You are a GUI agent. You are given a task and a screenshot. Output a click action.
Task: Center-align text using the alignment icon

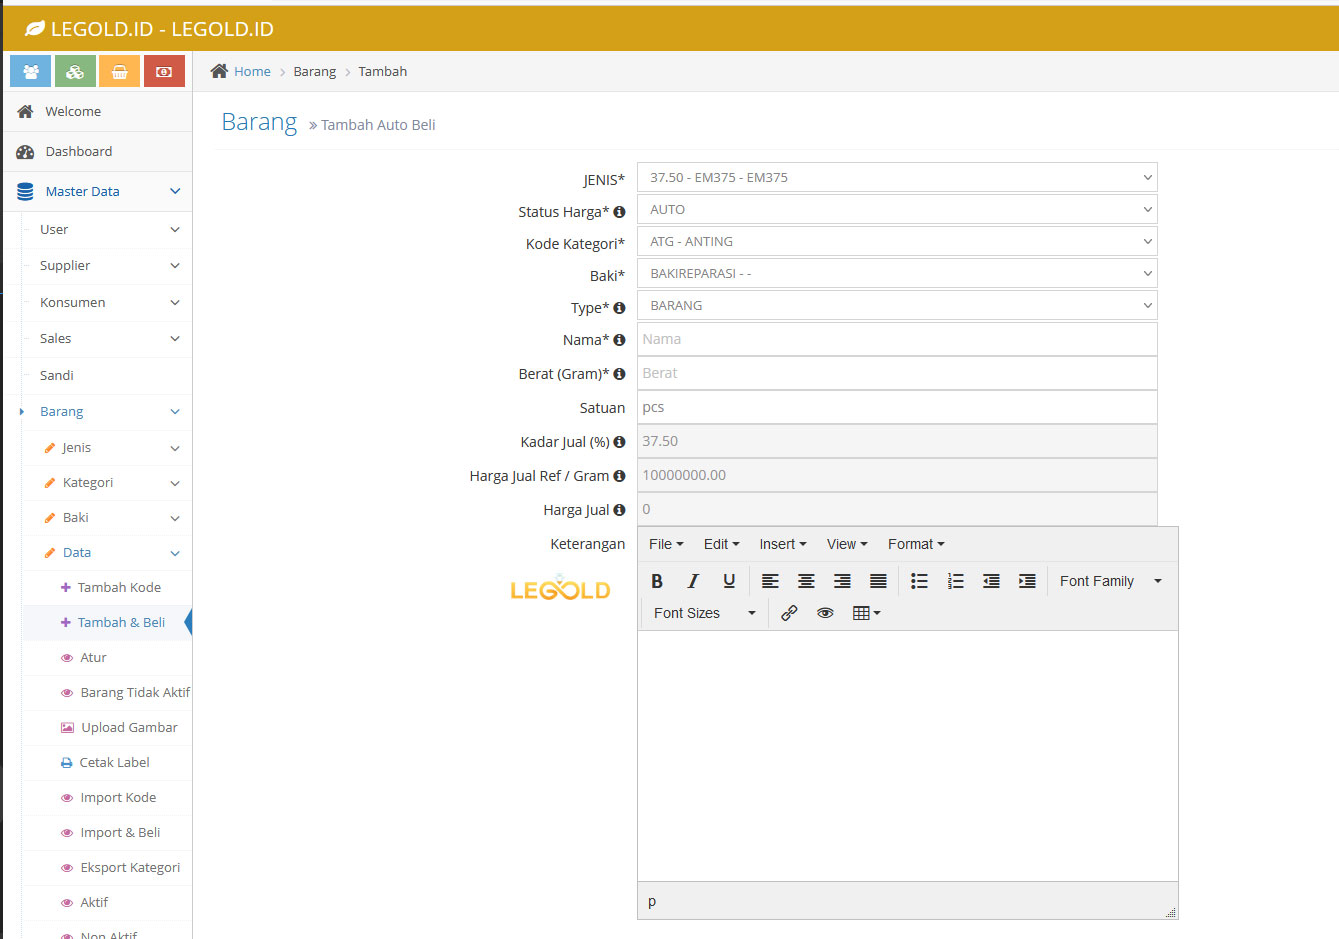coord(806,580)
